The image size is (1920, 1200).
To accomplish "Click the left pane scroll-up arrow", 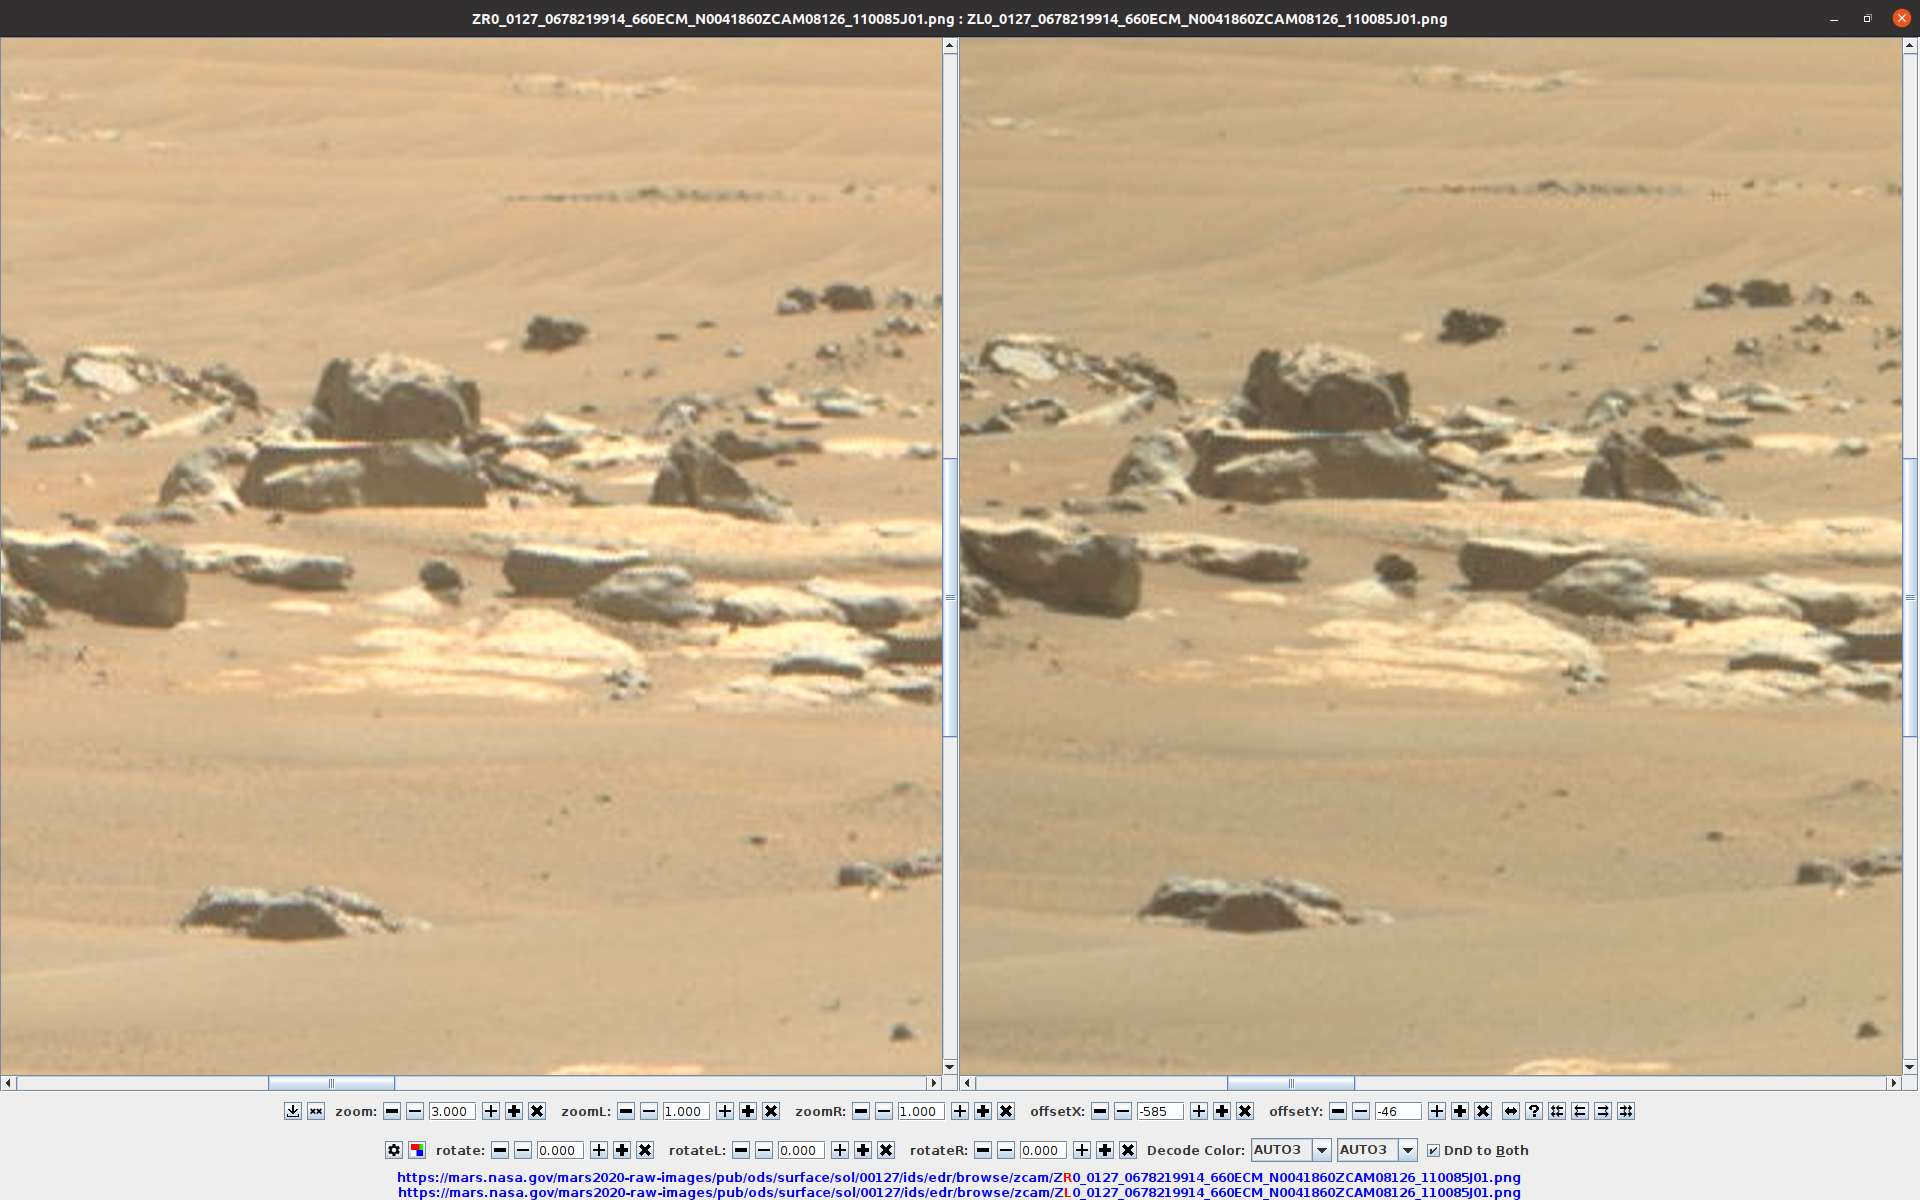I will (x=950, y=45).
